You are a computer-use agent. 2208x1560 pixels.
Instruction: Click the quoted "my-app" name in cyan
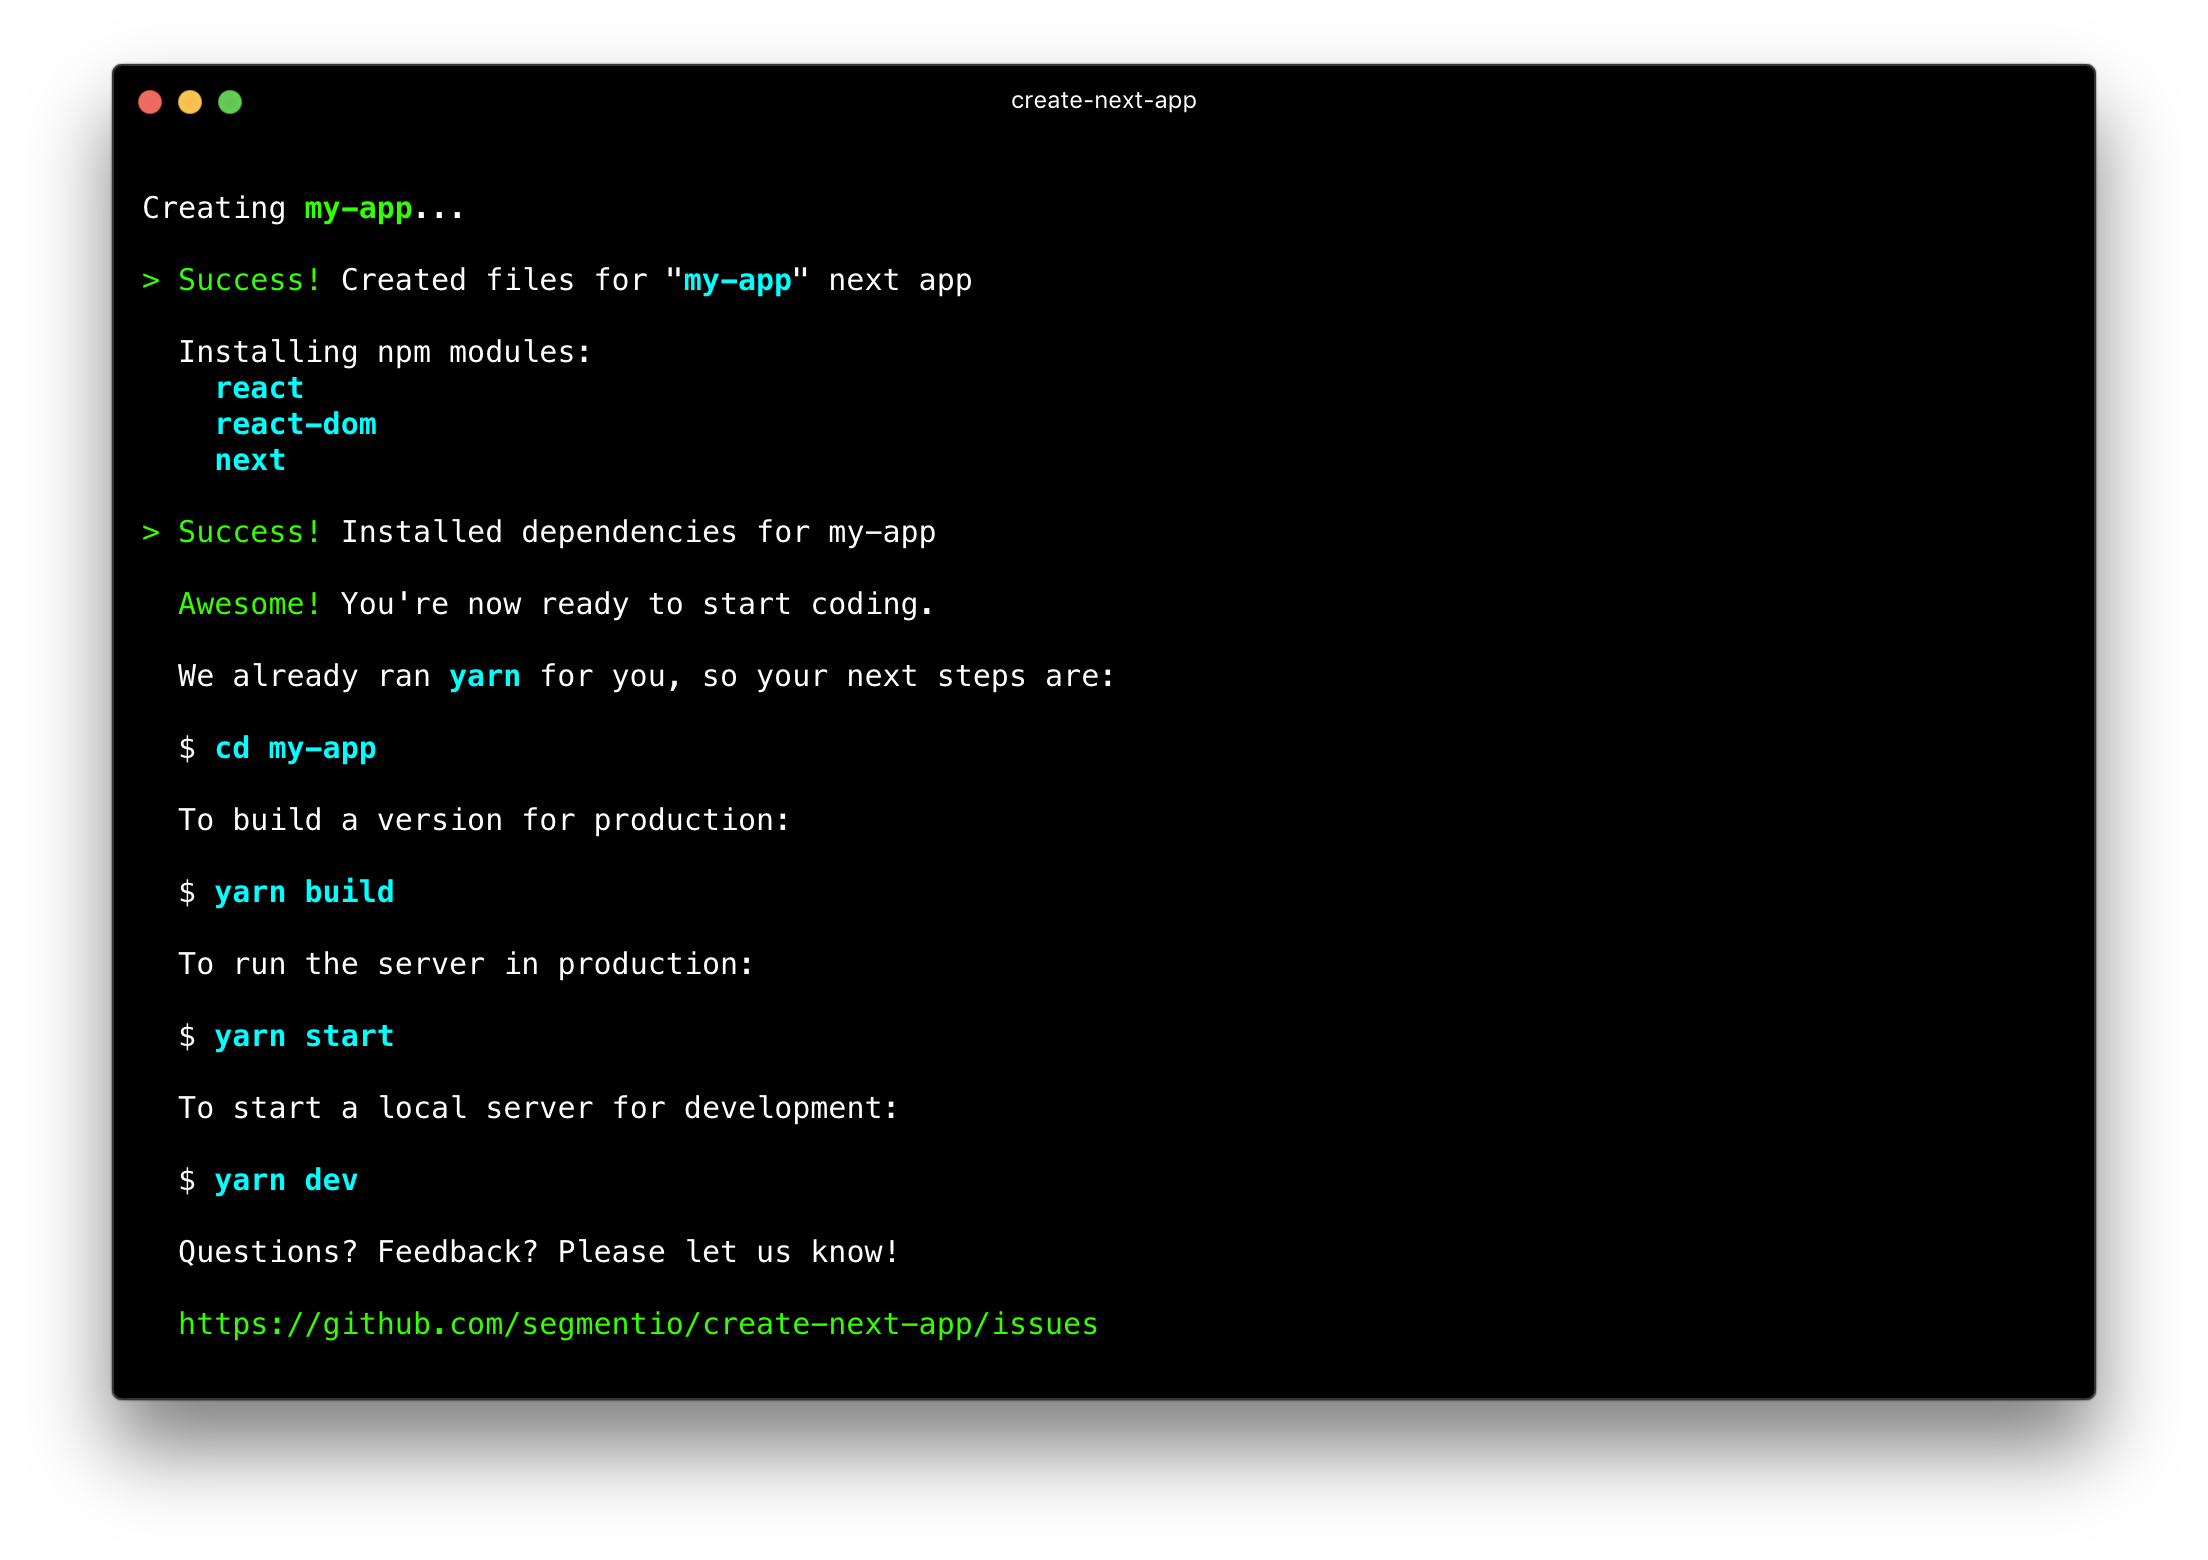click(737, 280)
